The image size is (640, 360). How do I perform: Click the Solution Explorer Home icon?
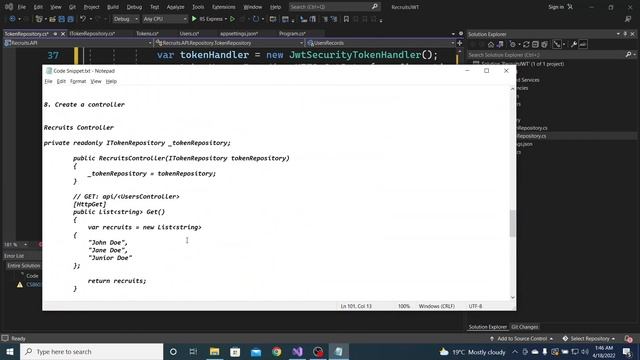pyautogui.click(x=491, y=44)
